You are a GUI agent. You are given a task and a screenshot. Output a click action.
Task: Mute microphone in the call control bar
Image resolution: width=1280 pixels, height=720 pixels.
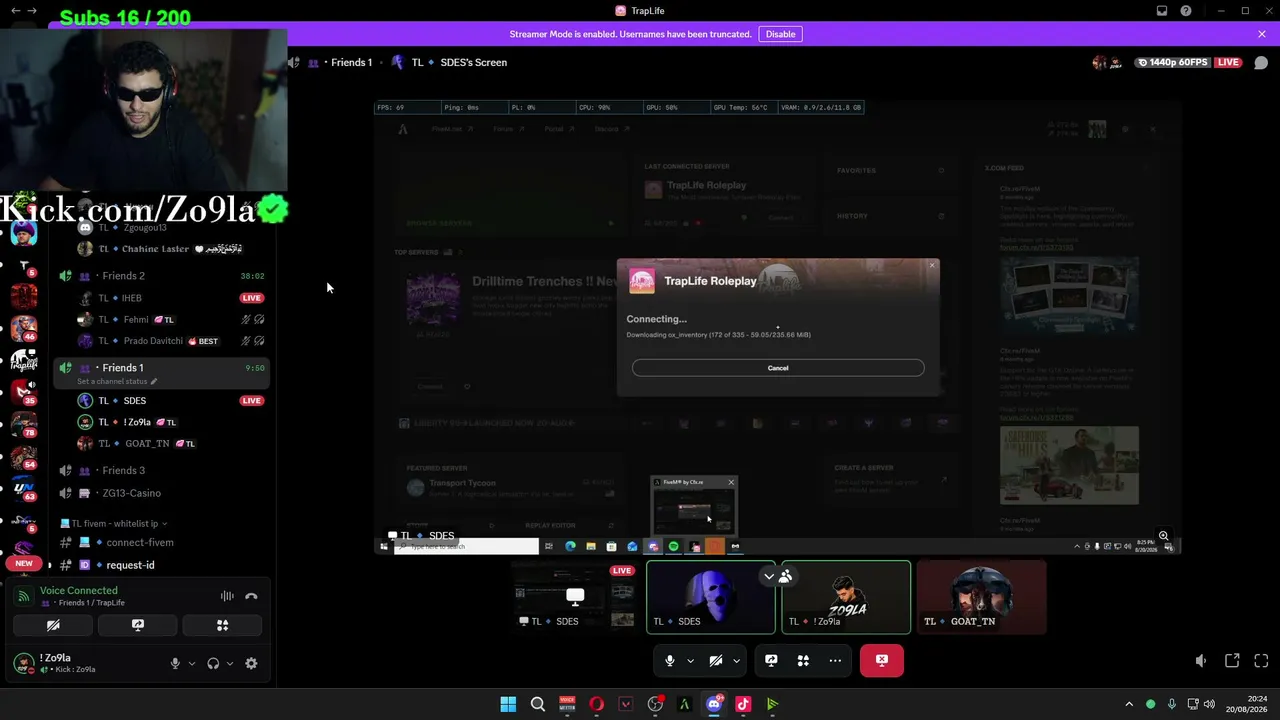pos(670,660)
